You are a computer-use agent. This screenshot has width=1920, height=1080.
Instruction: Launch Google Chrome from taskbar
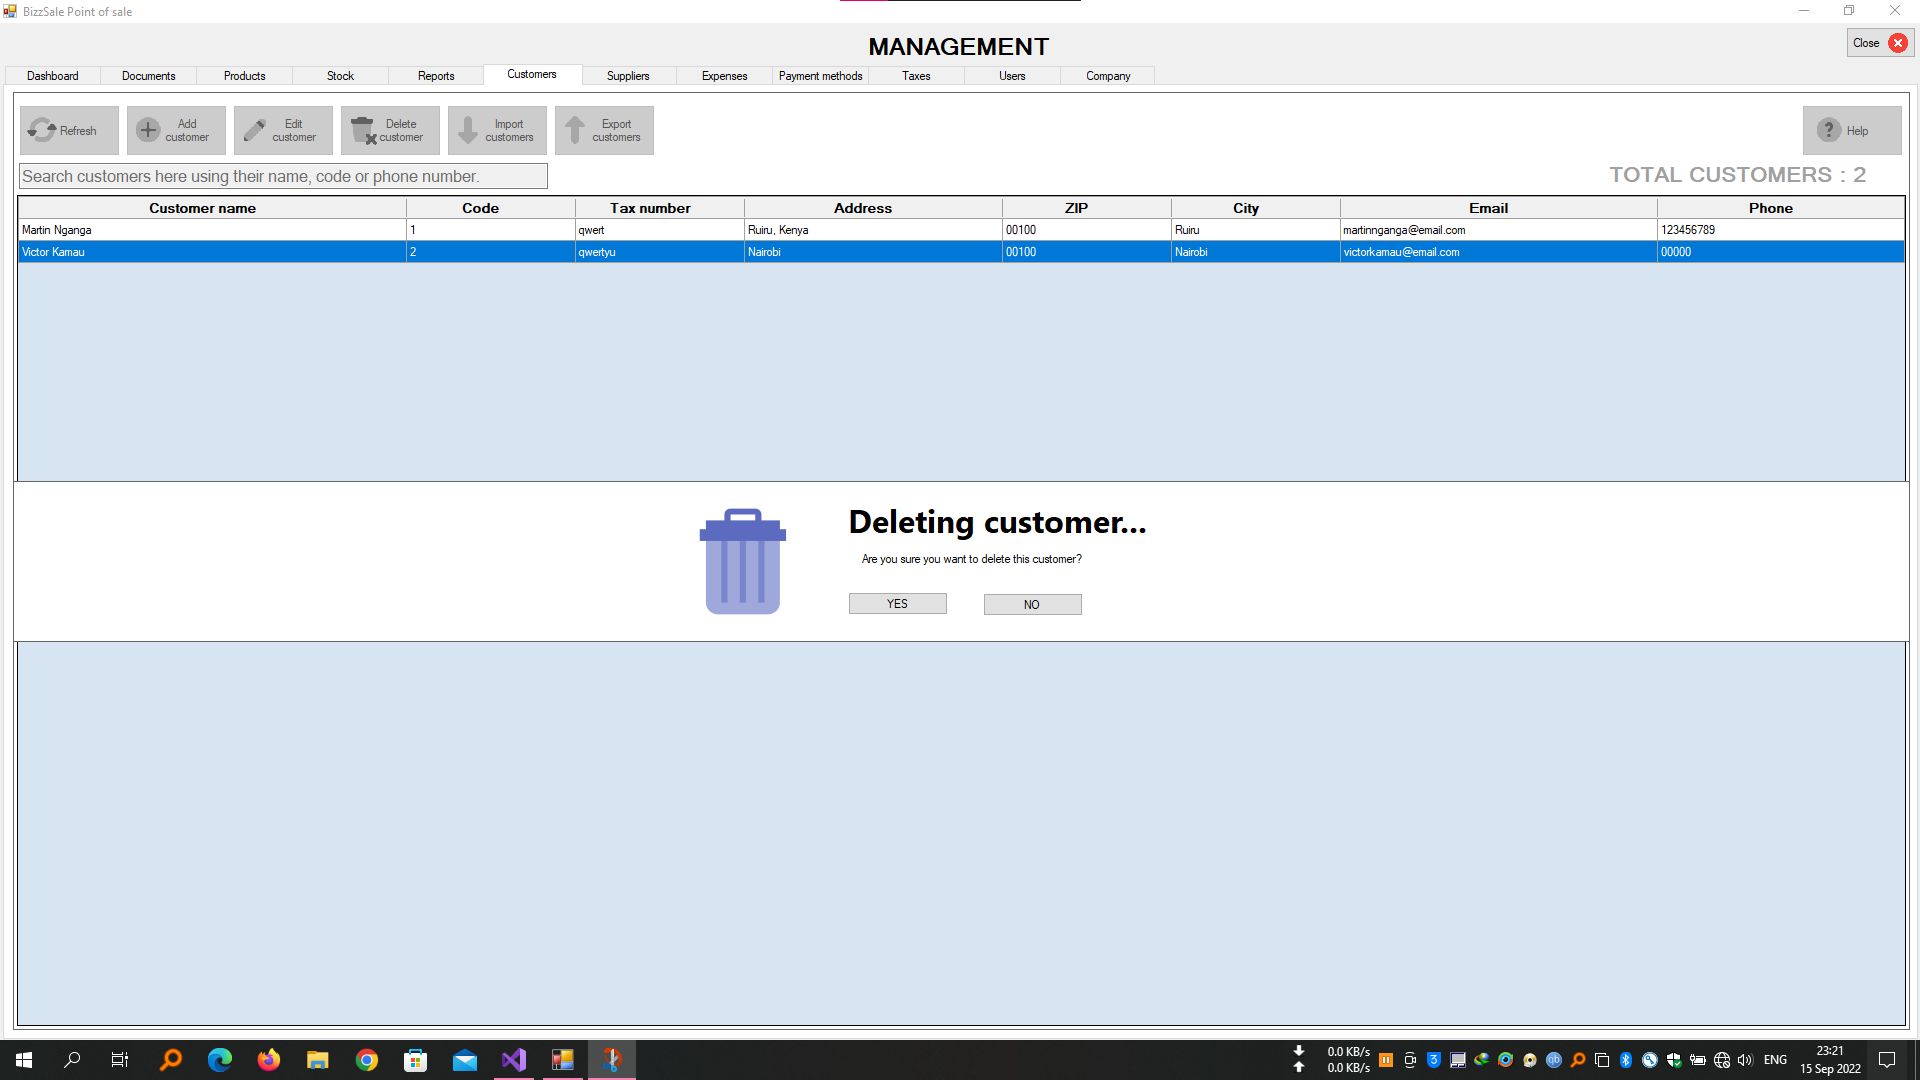367,1060
